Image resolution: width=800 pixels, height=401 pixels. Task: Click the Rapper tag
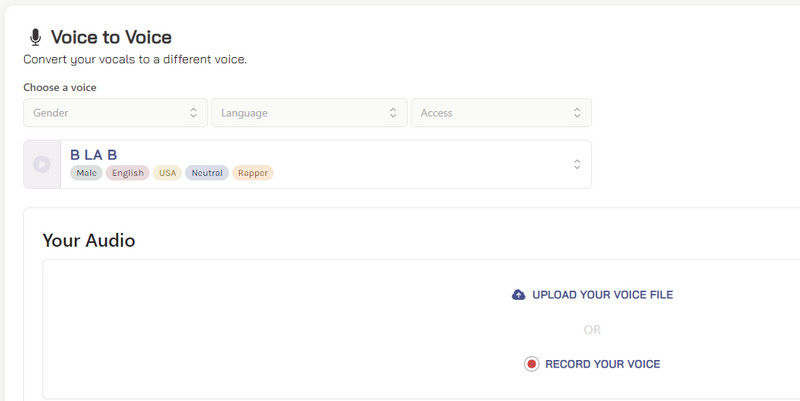[253, 173]
